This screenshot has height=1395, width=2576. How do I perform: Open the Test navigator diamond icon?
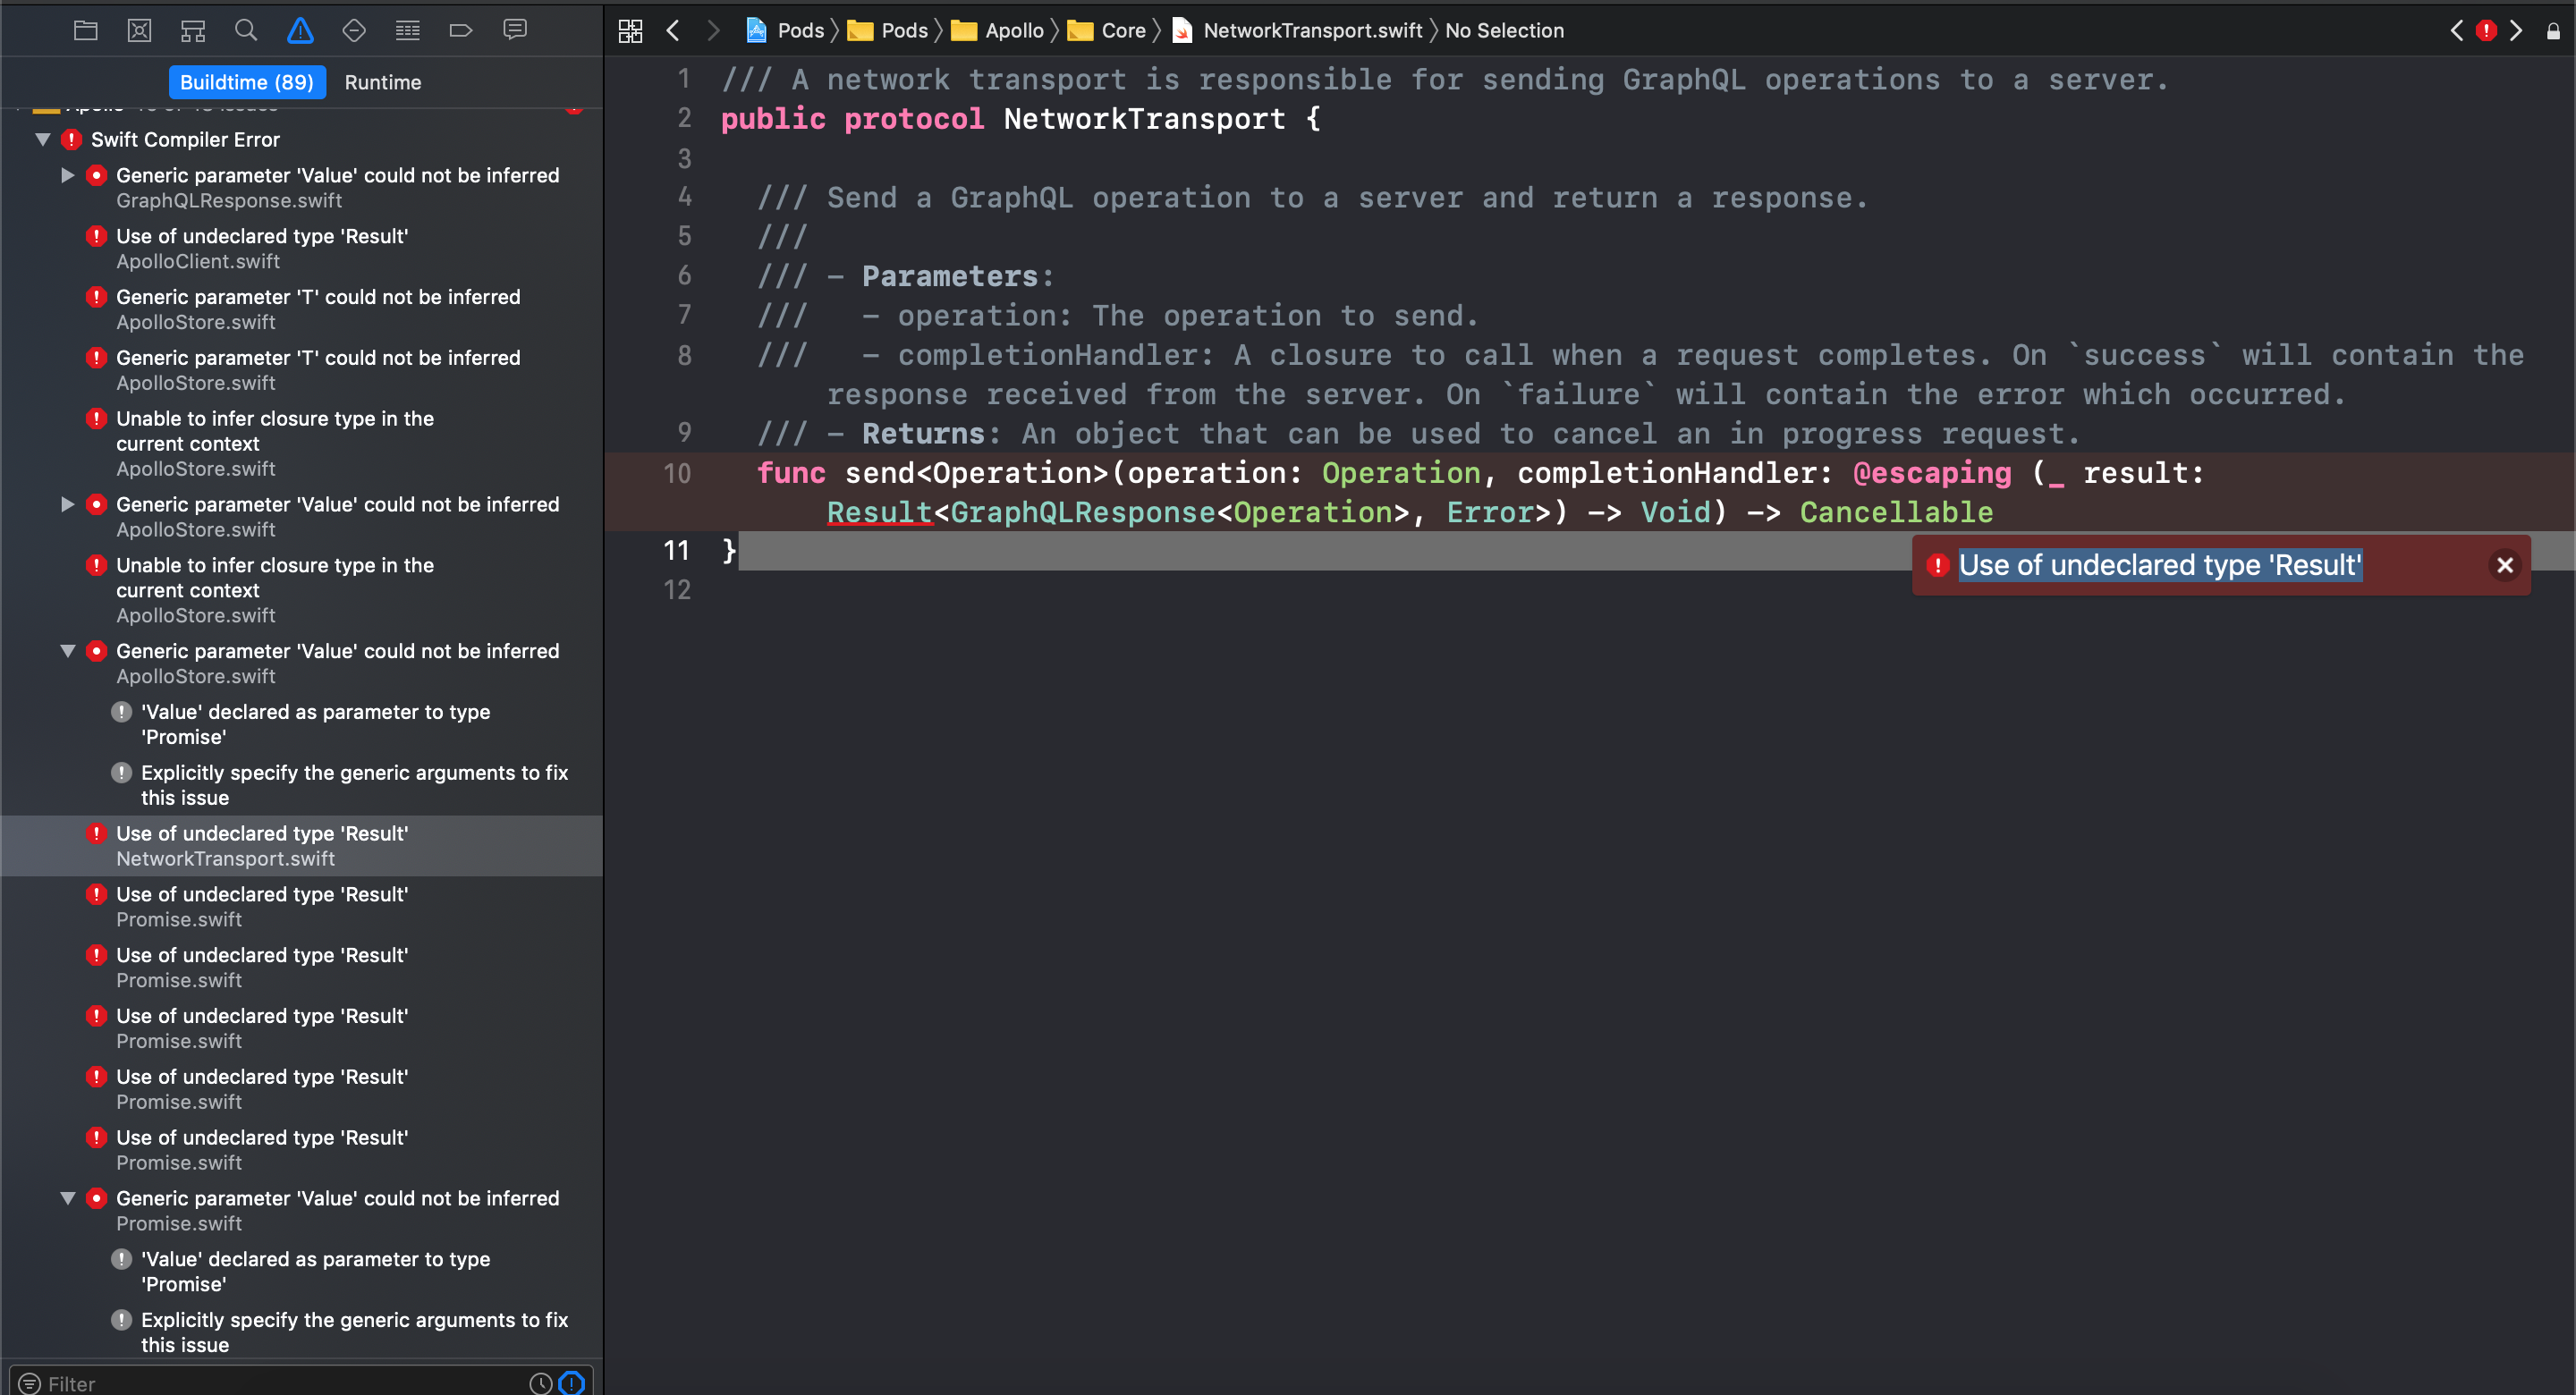[x=354, y=30]
